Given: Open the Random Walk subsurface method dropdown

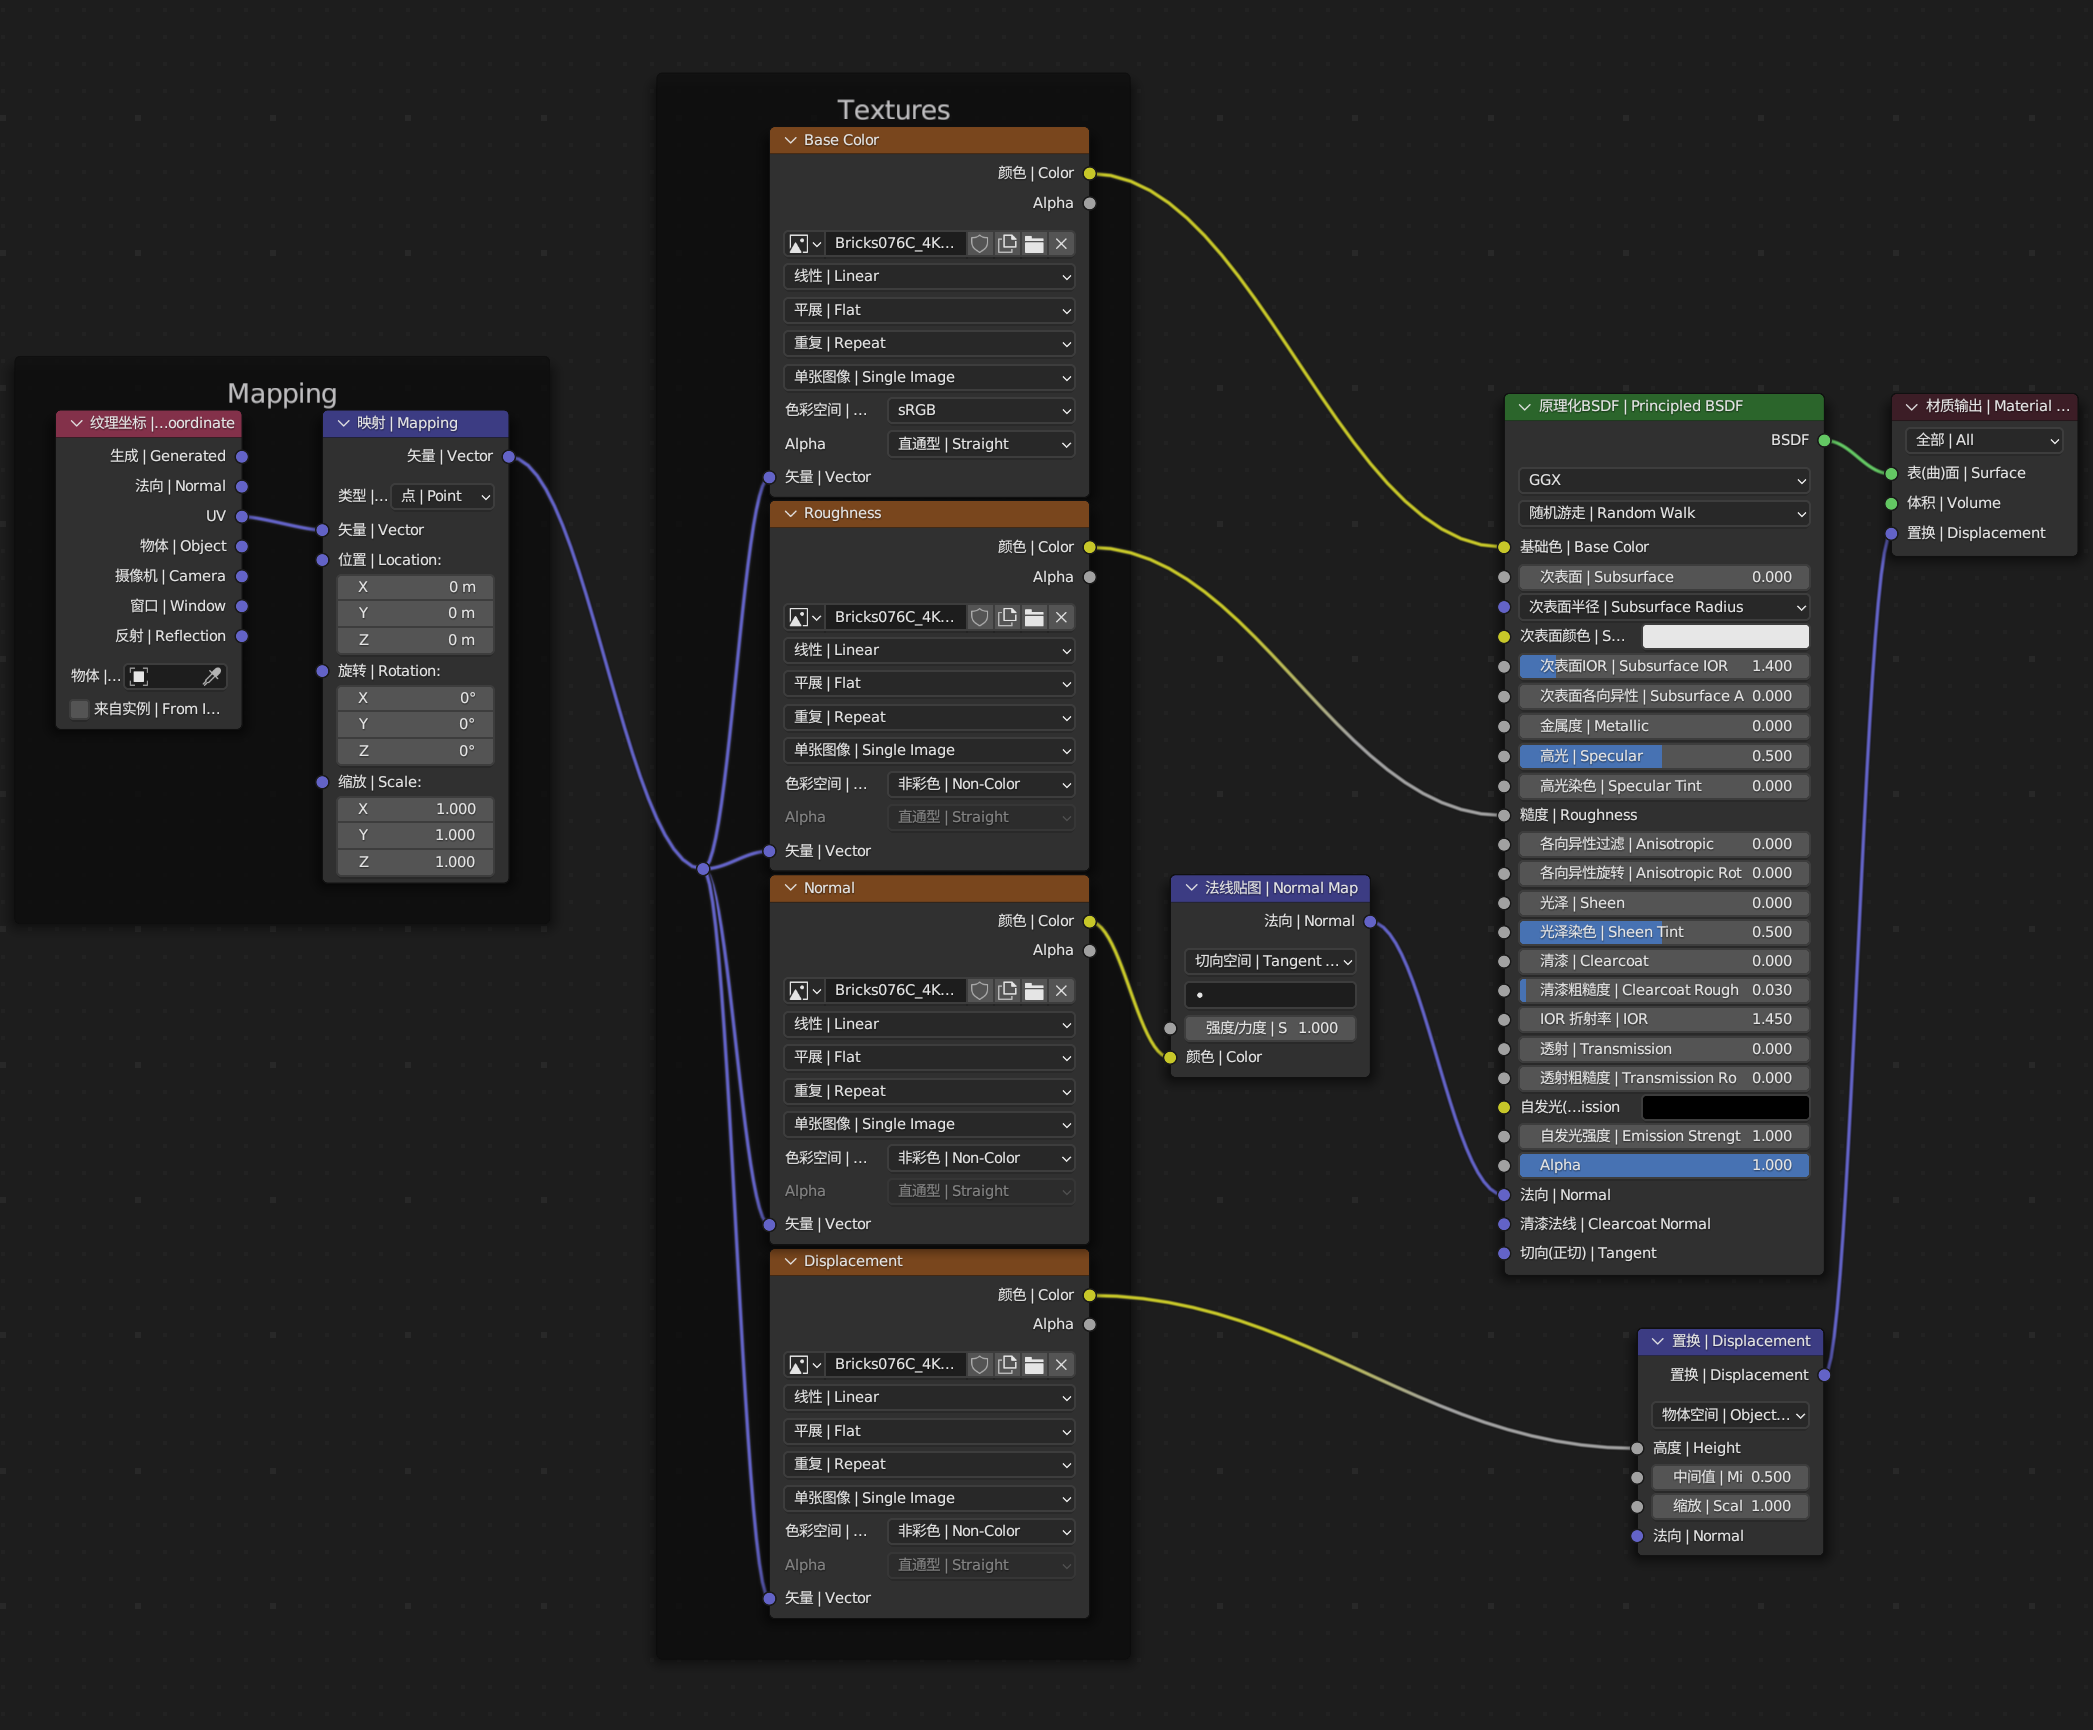Looking at the screenshot, I should 1664,513.
